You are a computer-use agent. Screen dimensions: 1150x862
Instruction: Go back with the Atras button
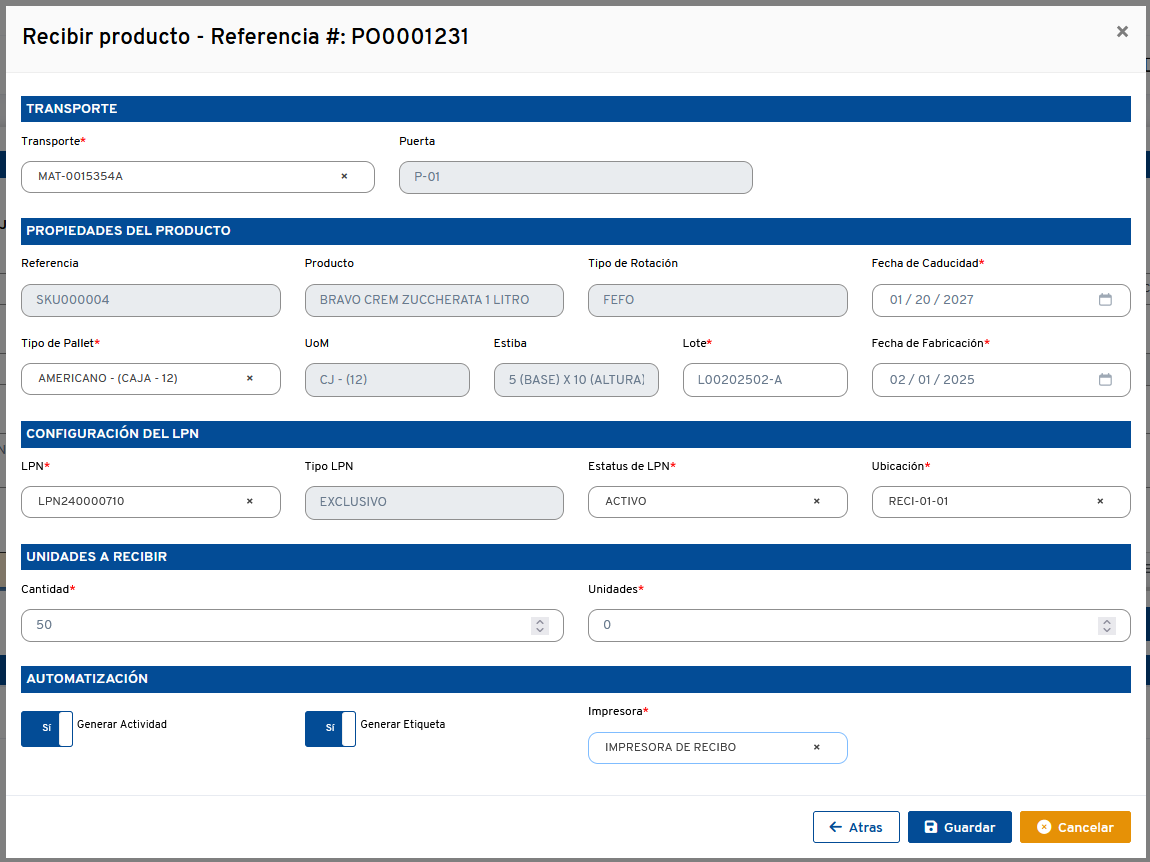(856, 827)
